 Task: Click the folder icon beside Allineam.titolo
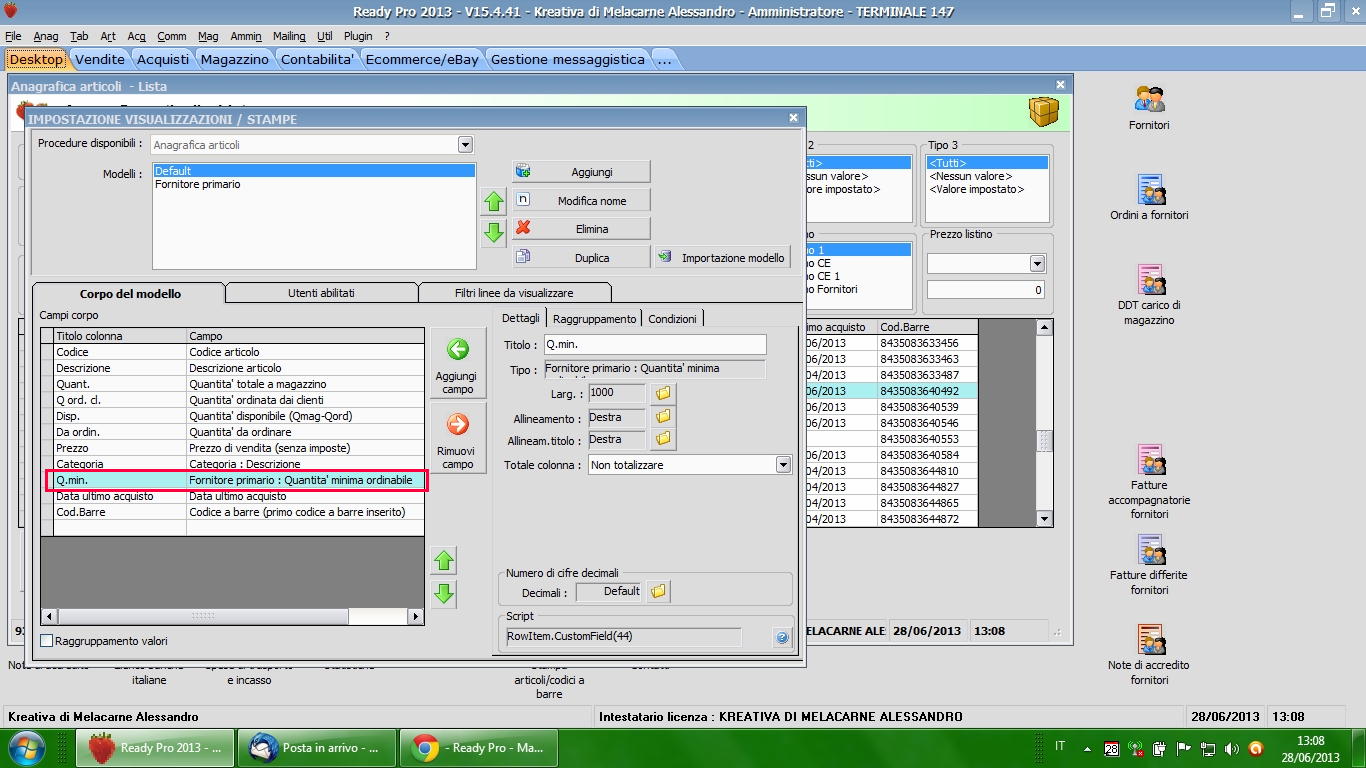click(663, 439)
